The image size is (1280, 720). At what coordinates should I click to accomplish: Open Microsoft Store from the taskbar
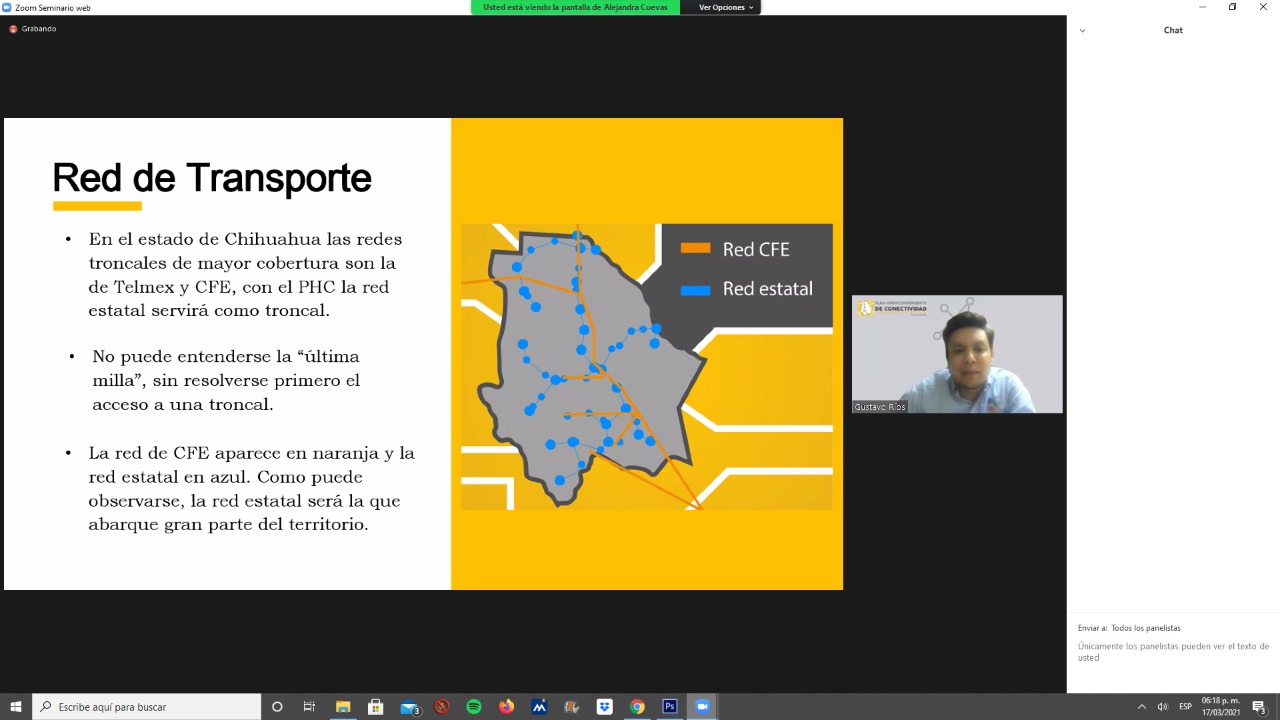375,706
